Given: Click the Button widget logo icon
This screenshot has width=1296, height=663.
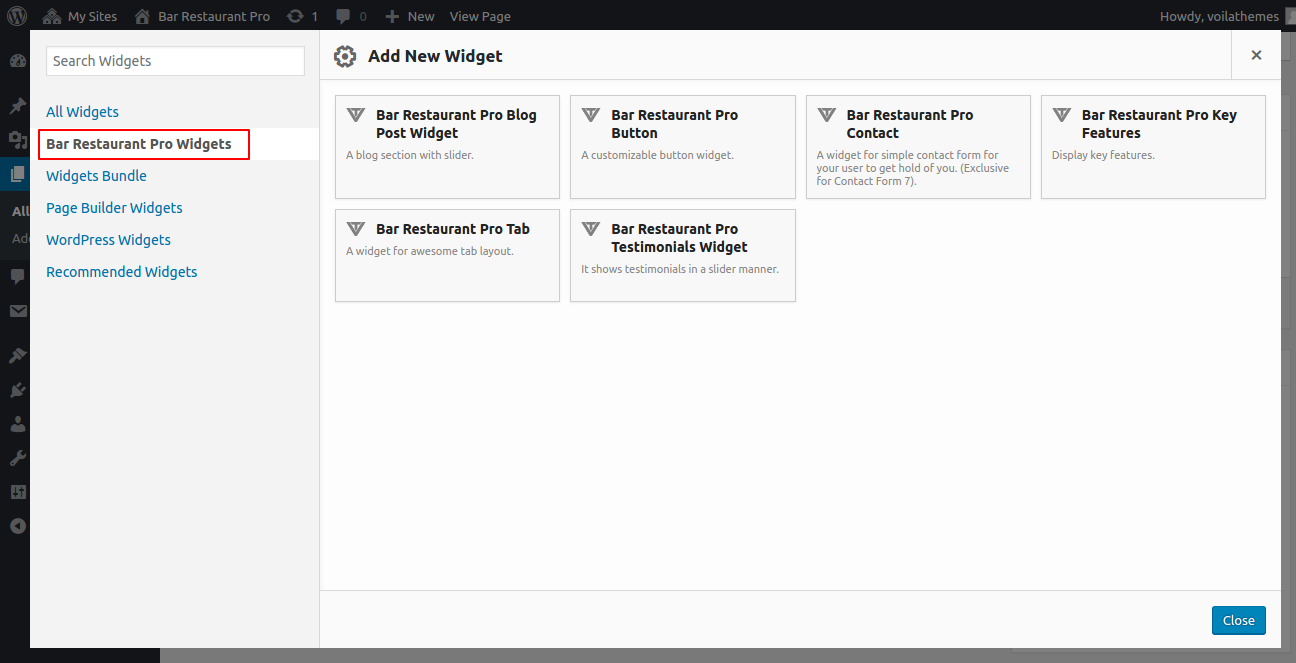Looking at the screenshot, I should [591, 115].
